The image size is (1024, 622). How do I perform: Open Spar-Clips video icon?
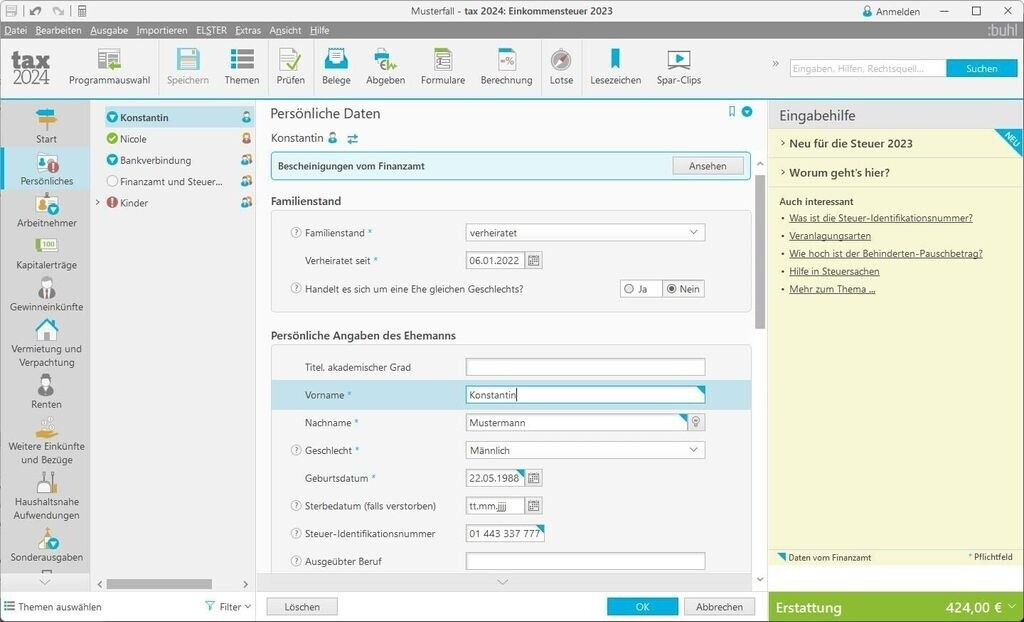[678, 60]
